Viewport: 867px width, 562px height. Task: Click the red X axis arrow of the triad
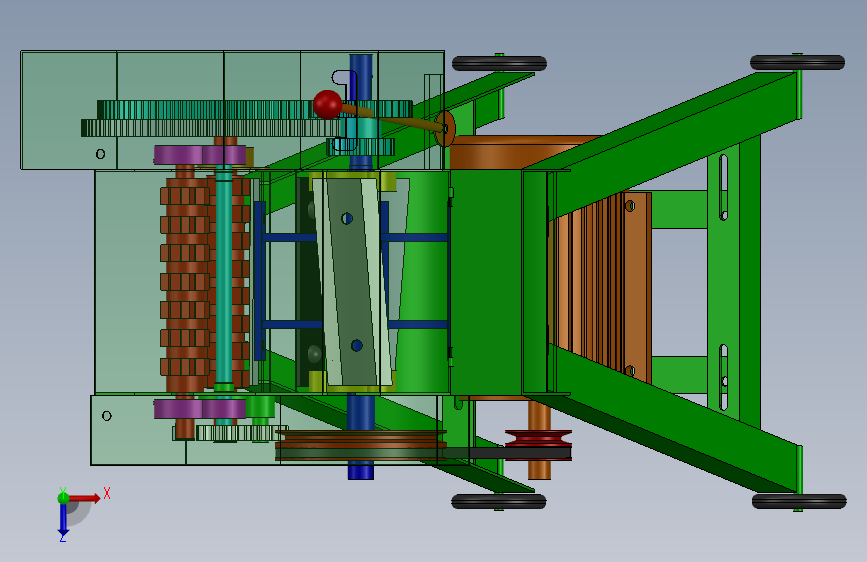tap(84, 498)
